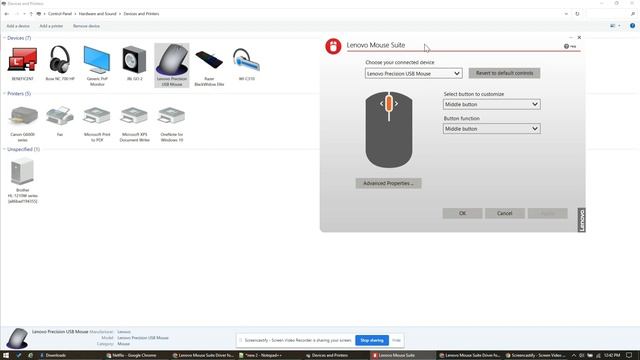This screenshot has height=360, width=640.
Task: Click Remove device in the command bar
Action: (86, 26)
